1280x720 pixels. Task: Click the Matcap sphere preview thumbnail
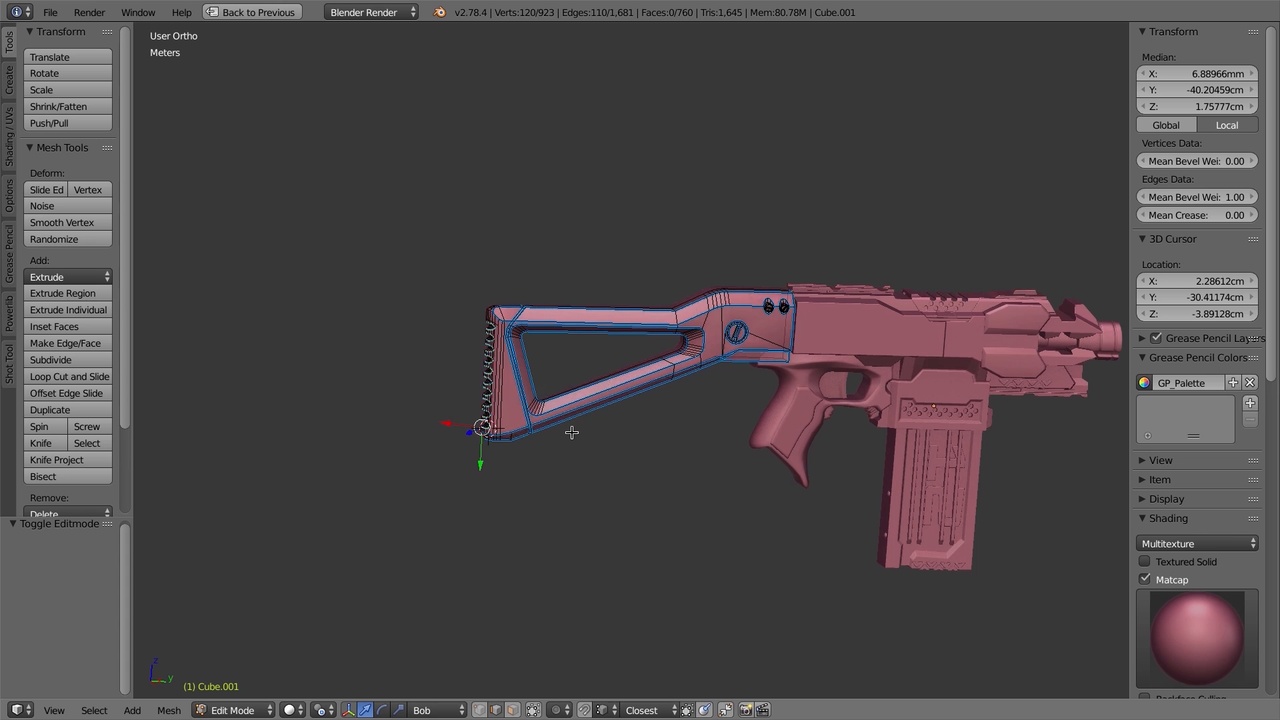pyautogui.click(x=1197, y=638)
